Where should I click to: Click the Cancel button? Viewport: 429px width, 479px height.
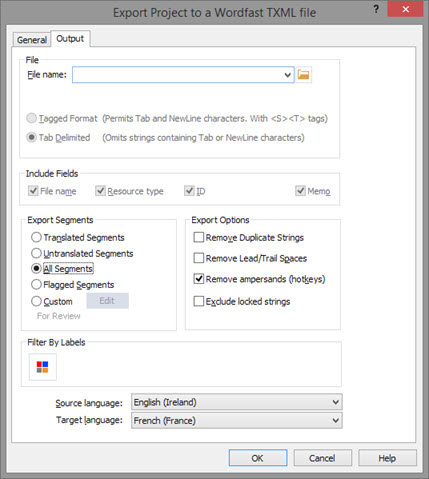point(322,458)
